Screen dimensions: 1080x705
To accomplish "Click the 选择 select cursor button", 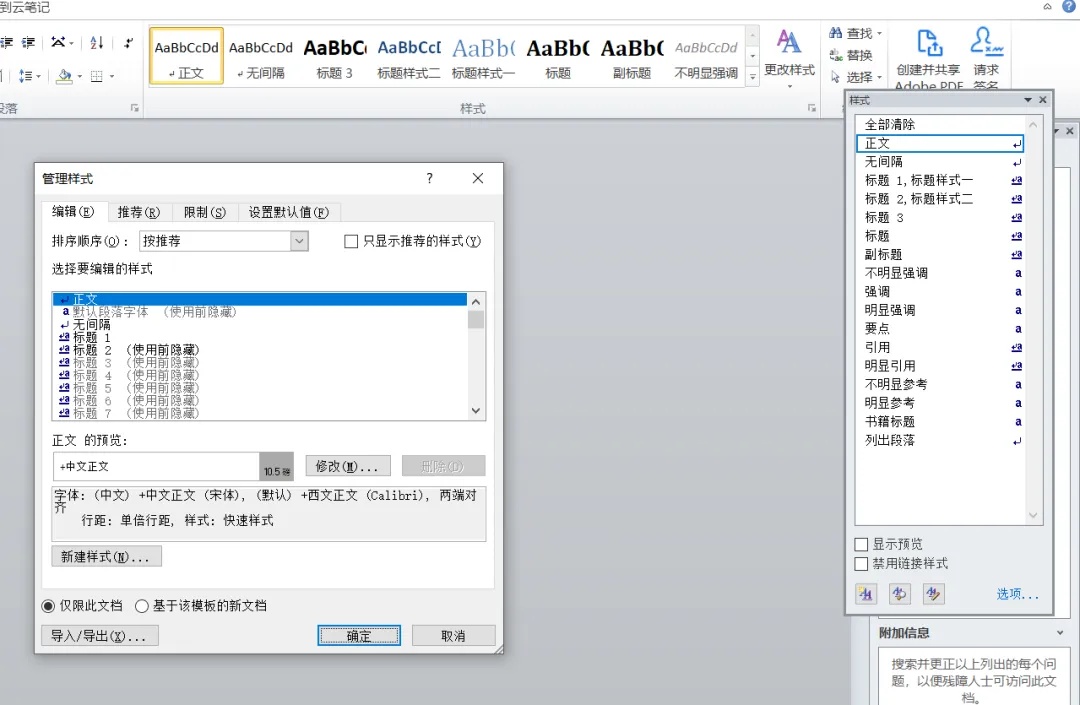I will (x=851, y=77).
